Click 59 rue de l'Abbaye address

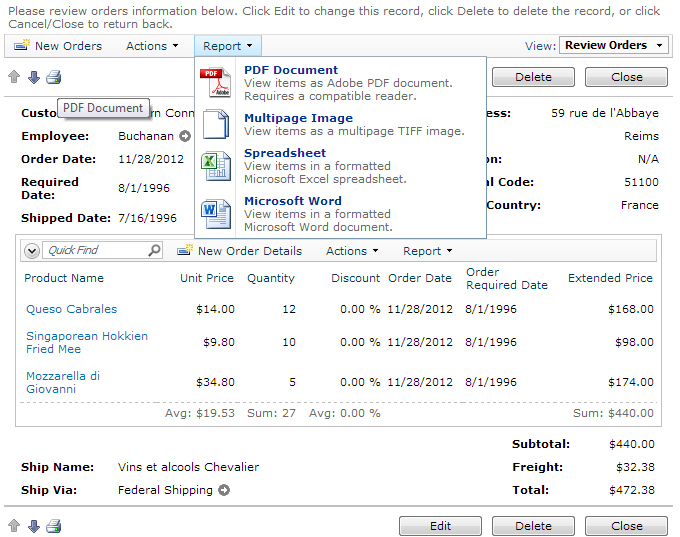click(x=605, y=113)
